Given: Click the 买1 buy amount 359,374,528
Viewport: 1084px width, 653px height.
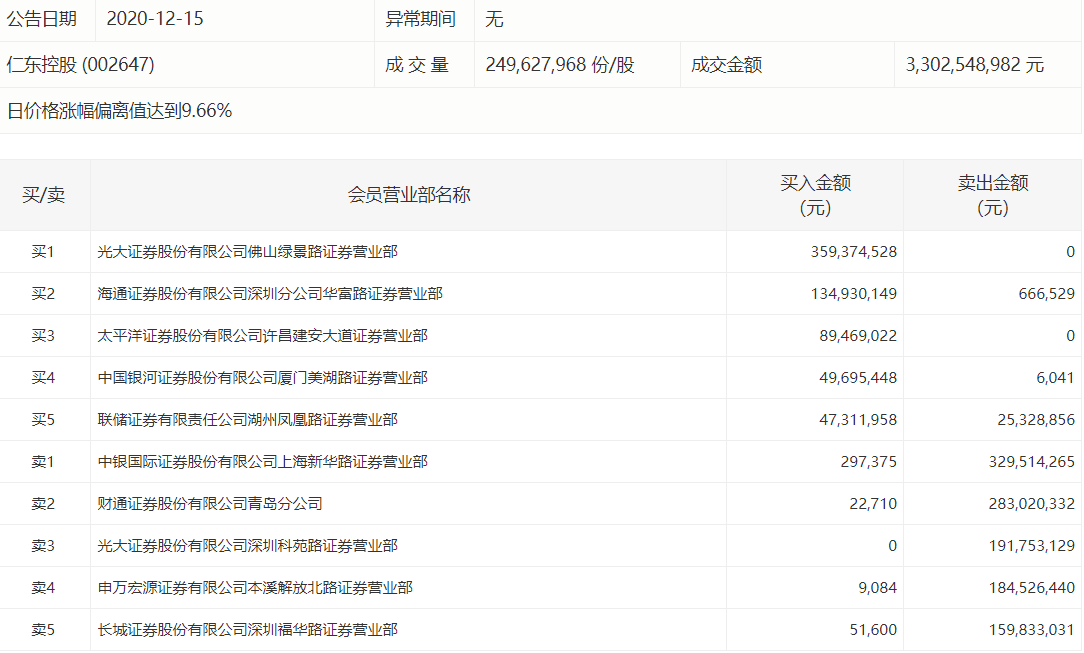Looking at the screenshot, I should click(853, 252).
